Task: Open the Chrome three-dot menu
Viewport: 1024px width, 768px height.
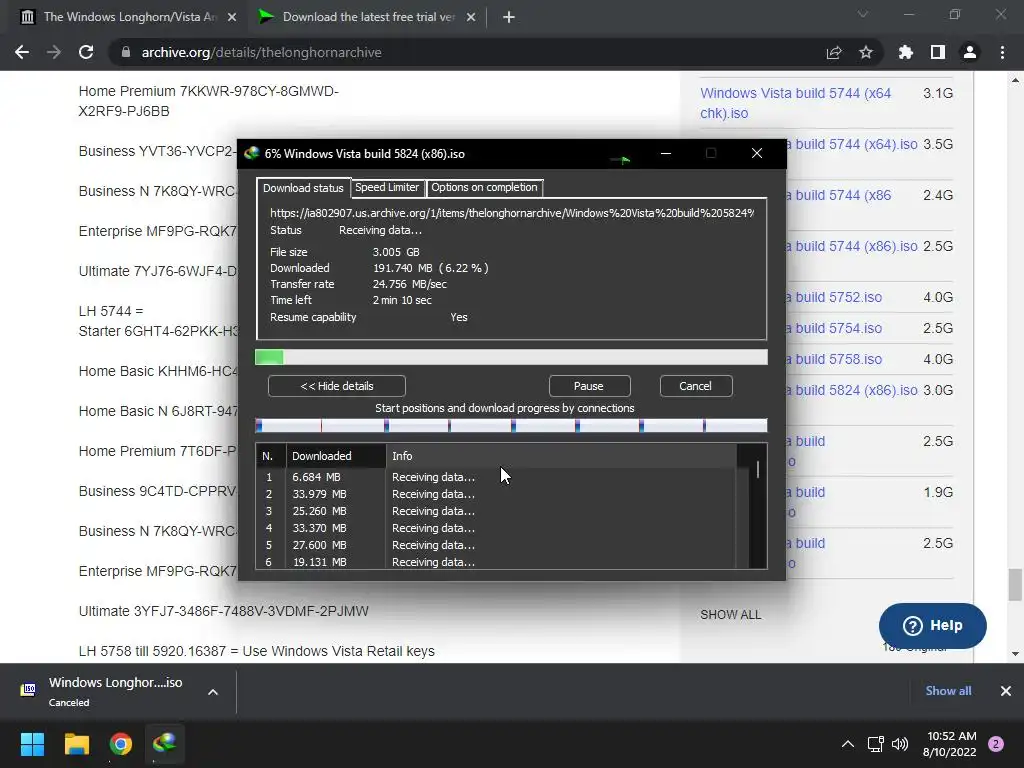Action: 1002,52
